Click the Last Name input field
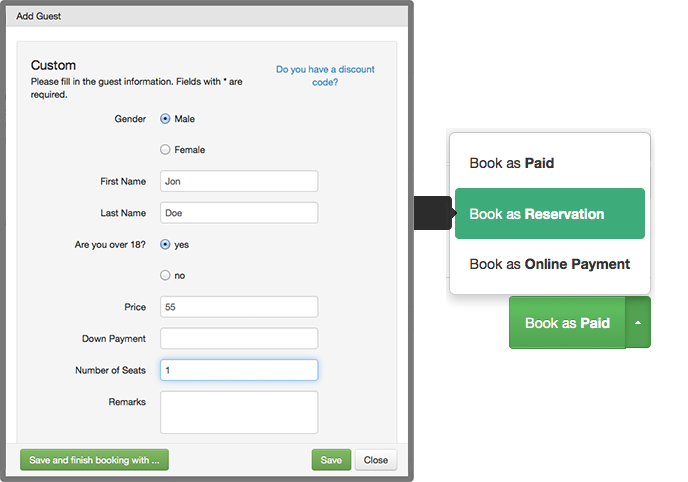The height and width of the screenshot is (482, 688). [238, 213]
